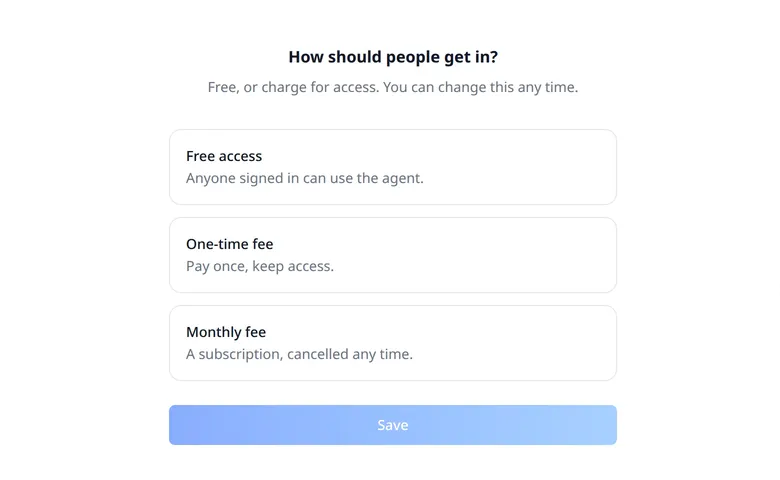780x480 pixels.
Task: Click the Save button
Action: tap(392, 425)
